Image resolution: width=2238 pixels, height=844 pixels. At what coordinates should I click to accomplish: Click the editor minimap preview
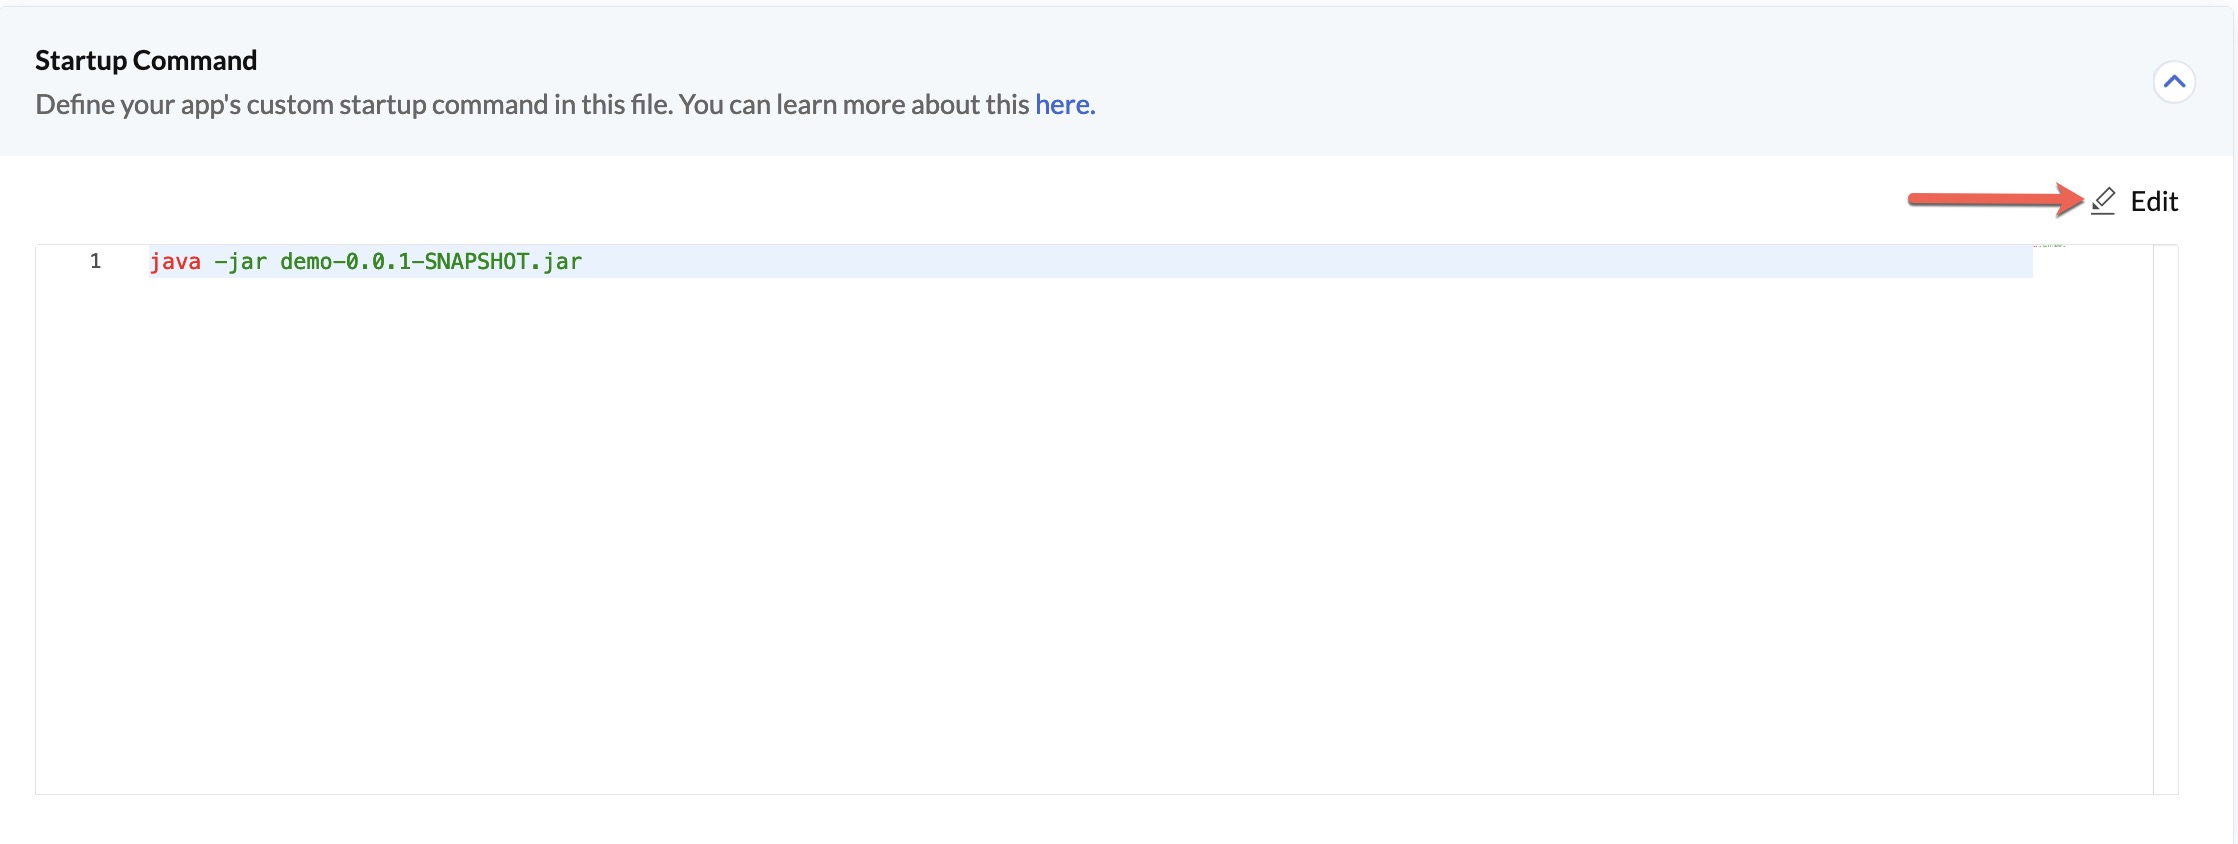coord(2050,246)
